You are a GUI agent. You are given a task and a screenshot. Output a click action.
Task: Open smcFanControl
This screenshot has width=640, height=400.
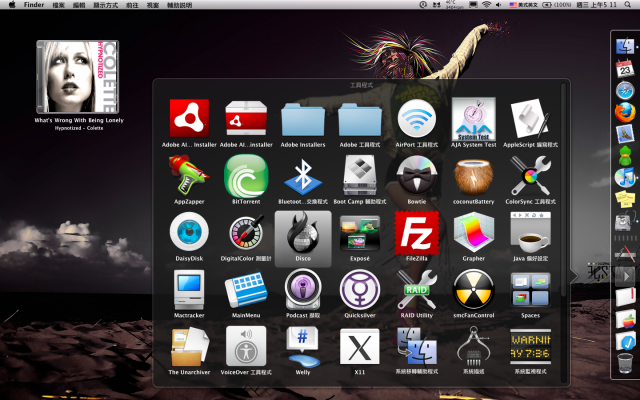tap(473, 290)
